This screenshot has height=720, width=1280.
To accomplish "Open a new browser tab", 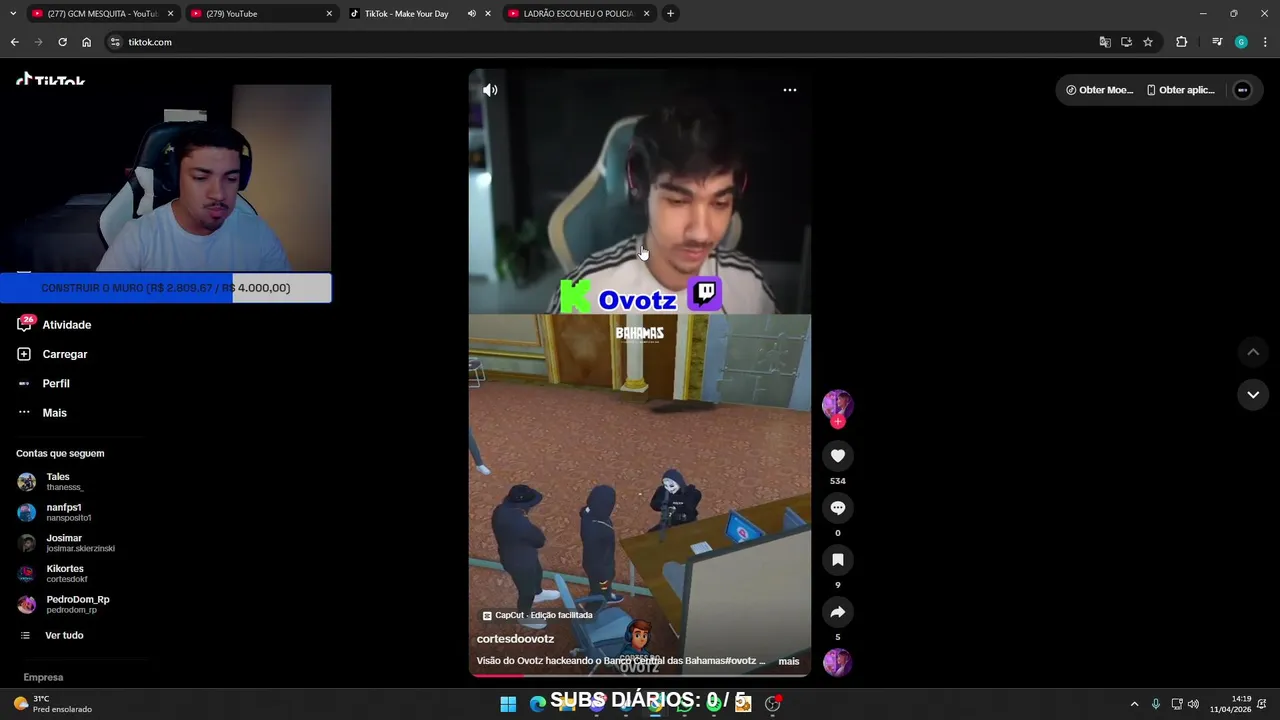I will click(670, 14).
